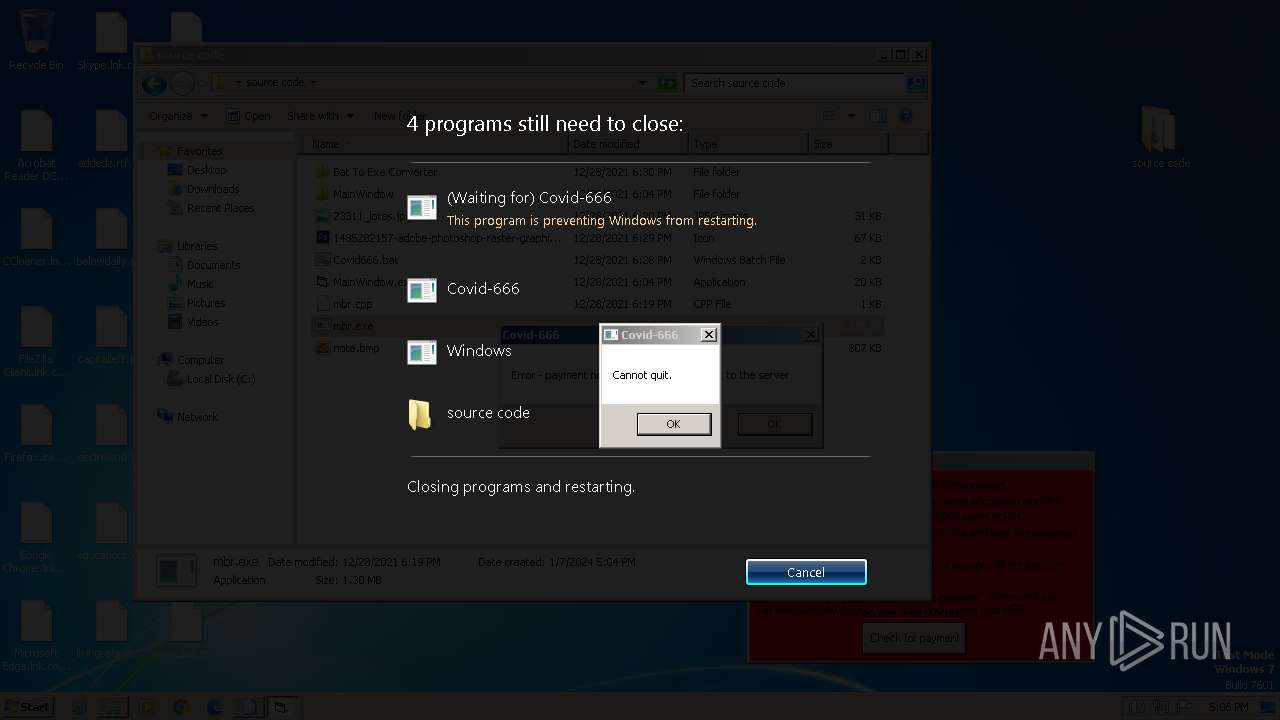Click the media player taskbar icon
Screen dimensions: 1280x720
[x=147, y=707]
